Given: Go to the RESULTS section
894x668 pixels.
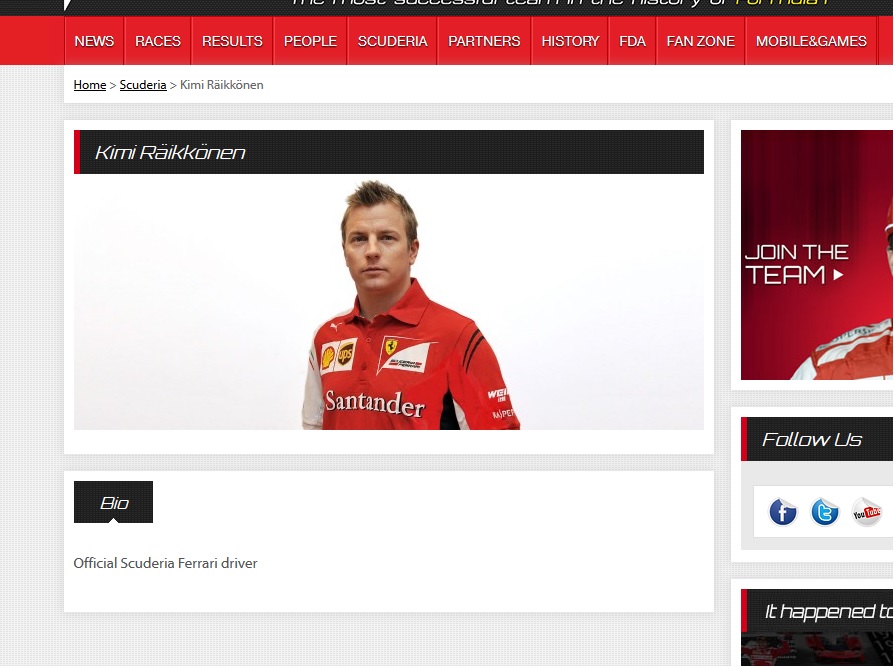Looking at the screenshot, I should (x=232, y=41).
